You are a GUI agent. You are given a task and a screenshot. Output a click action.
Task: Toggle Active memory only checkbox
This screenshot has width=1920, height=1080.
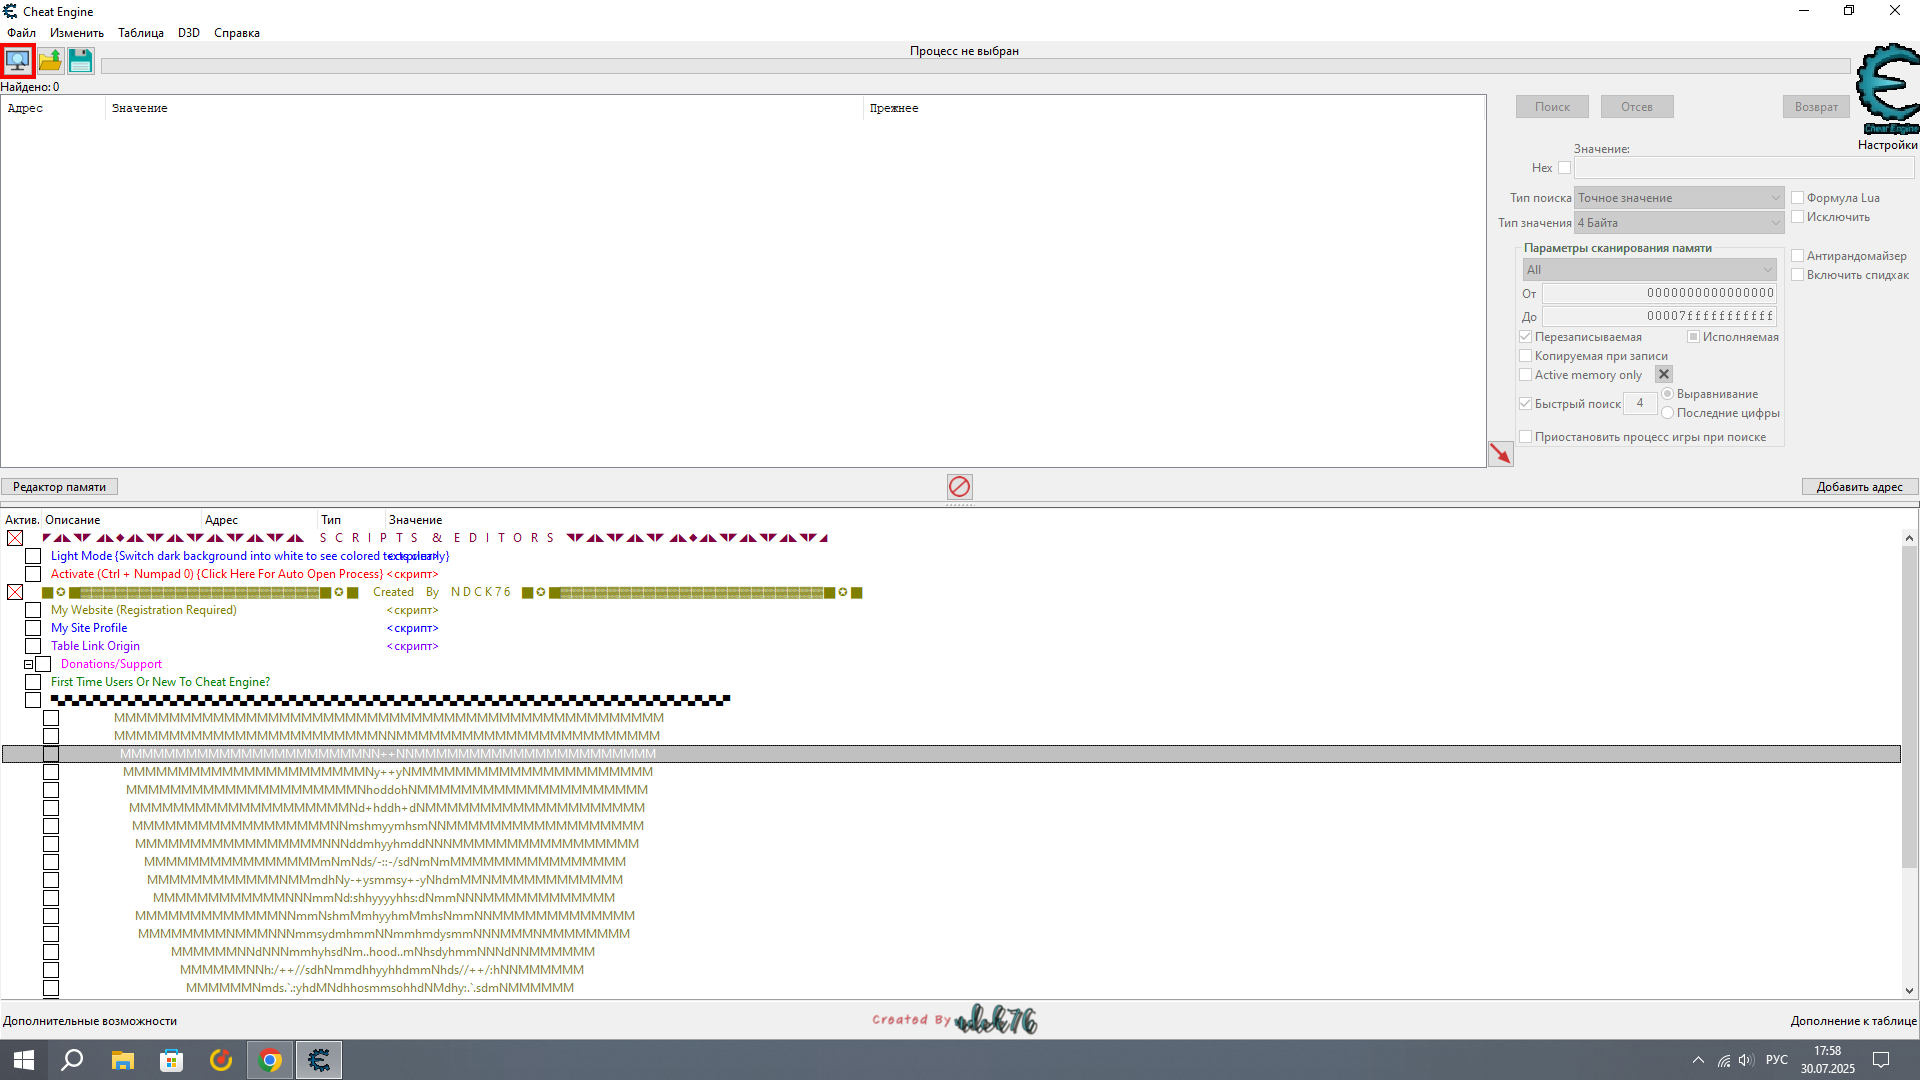coord(1525,375)
